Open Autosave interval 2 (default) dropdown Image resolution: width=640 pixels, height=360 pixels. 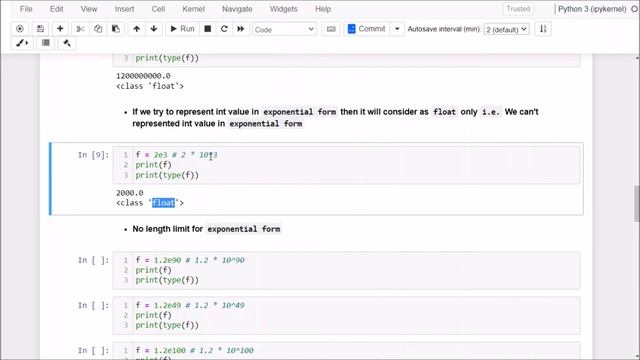point(507,29)
